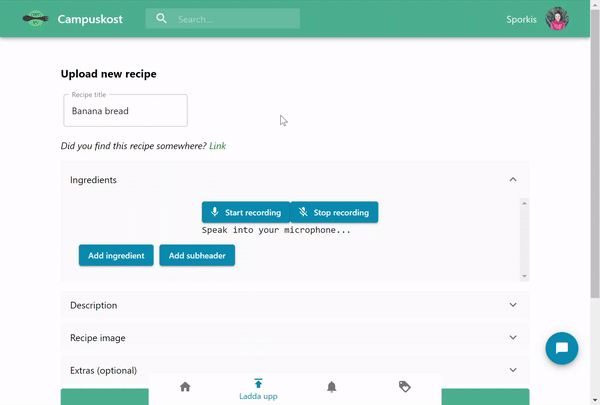600x405 pixels.
Task: Click the 'Speak into your microphone...' text
Action: [x=276, y=230]
